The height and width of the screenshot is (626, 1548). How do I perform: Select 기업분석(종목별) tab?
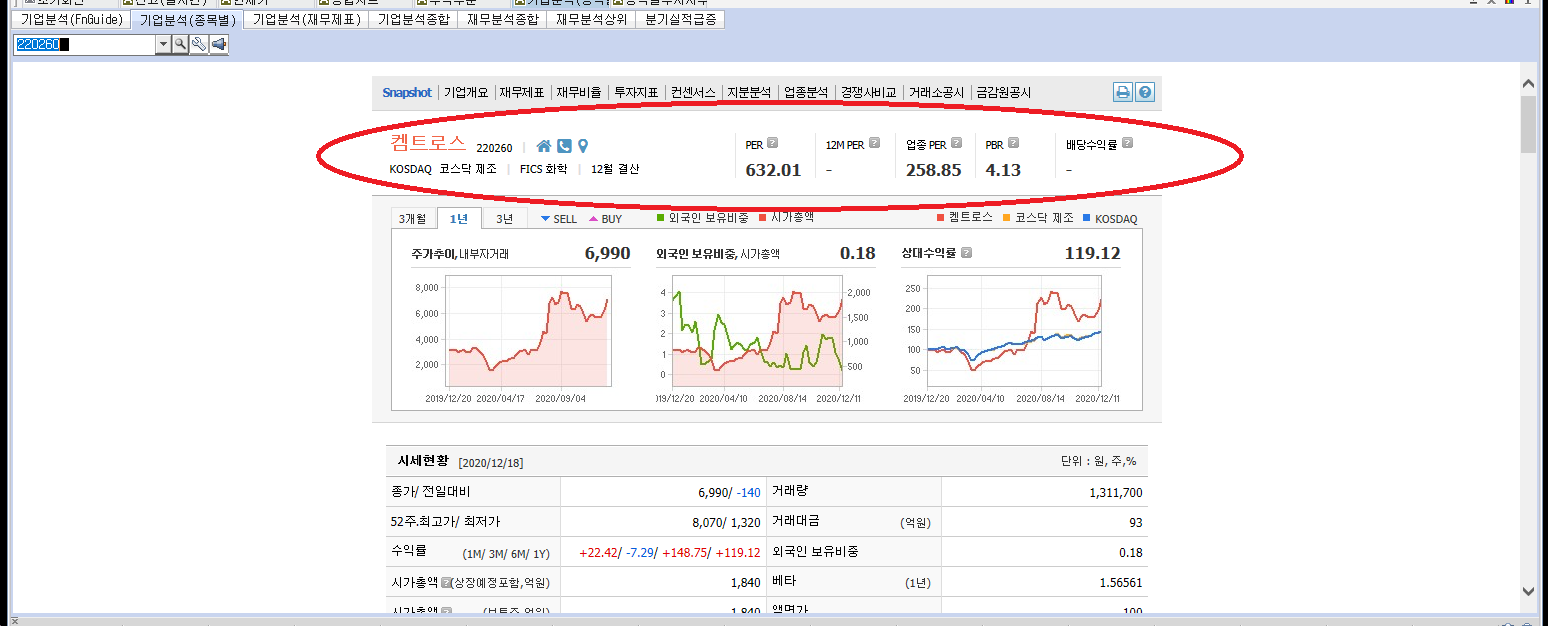(188, 19)
